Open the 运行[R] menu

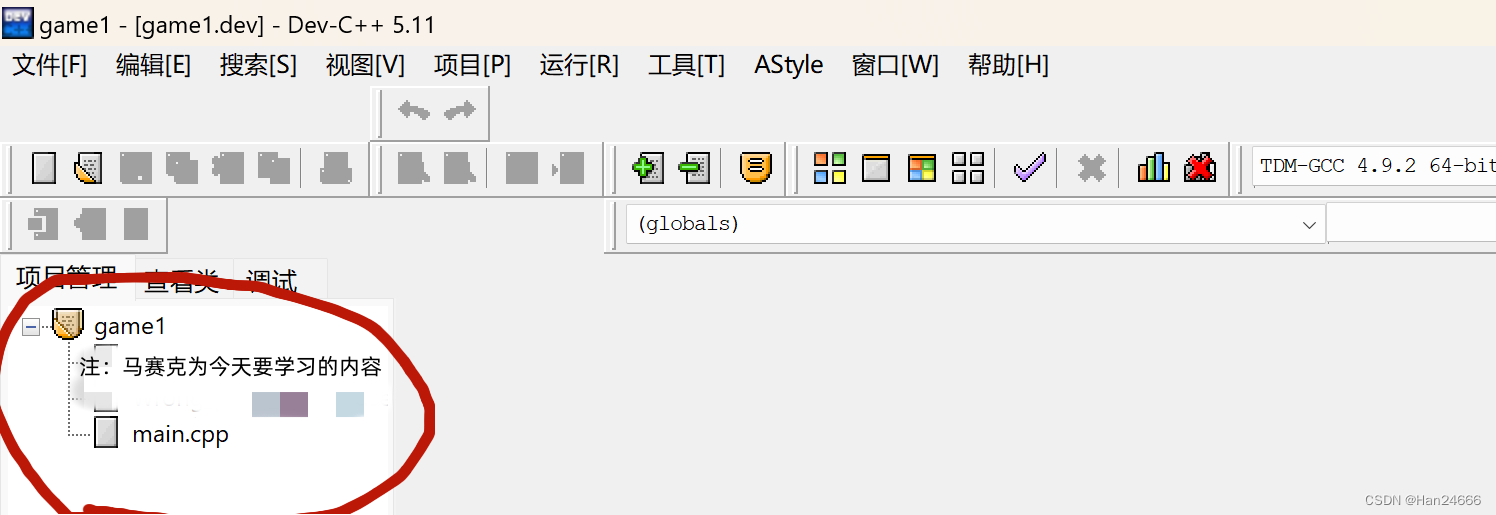click(x=579, y=65)
